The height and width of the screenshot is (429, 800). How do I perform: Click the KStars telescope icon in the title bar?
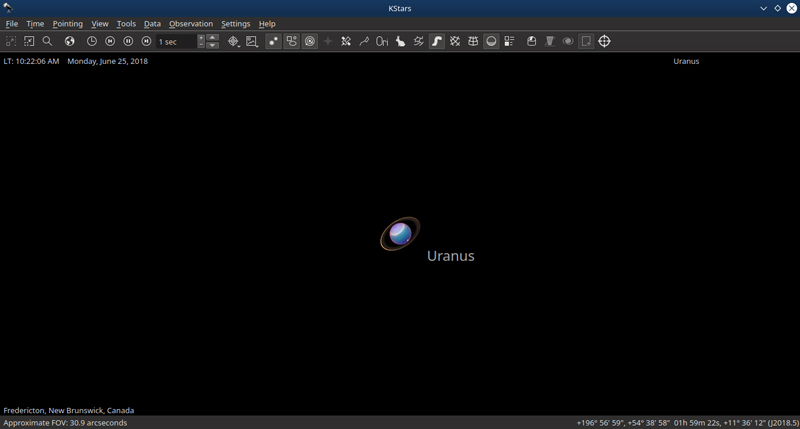coord(8,8)
